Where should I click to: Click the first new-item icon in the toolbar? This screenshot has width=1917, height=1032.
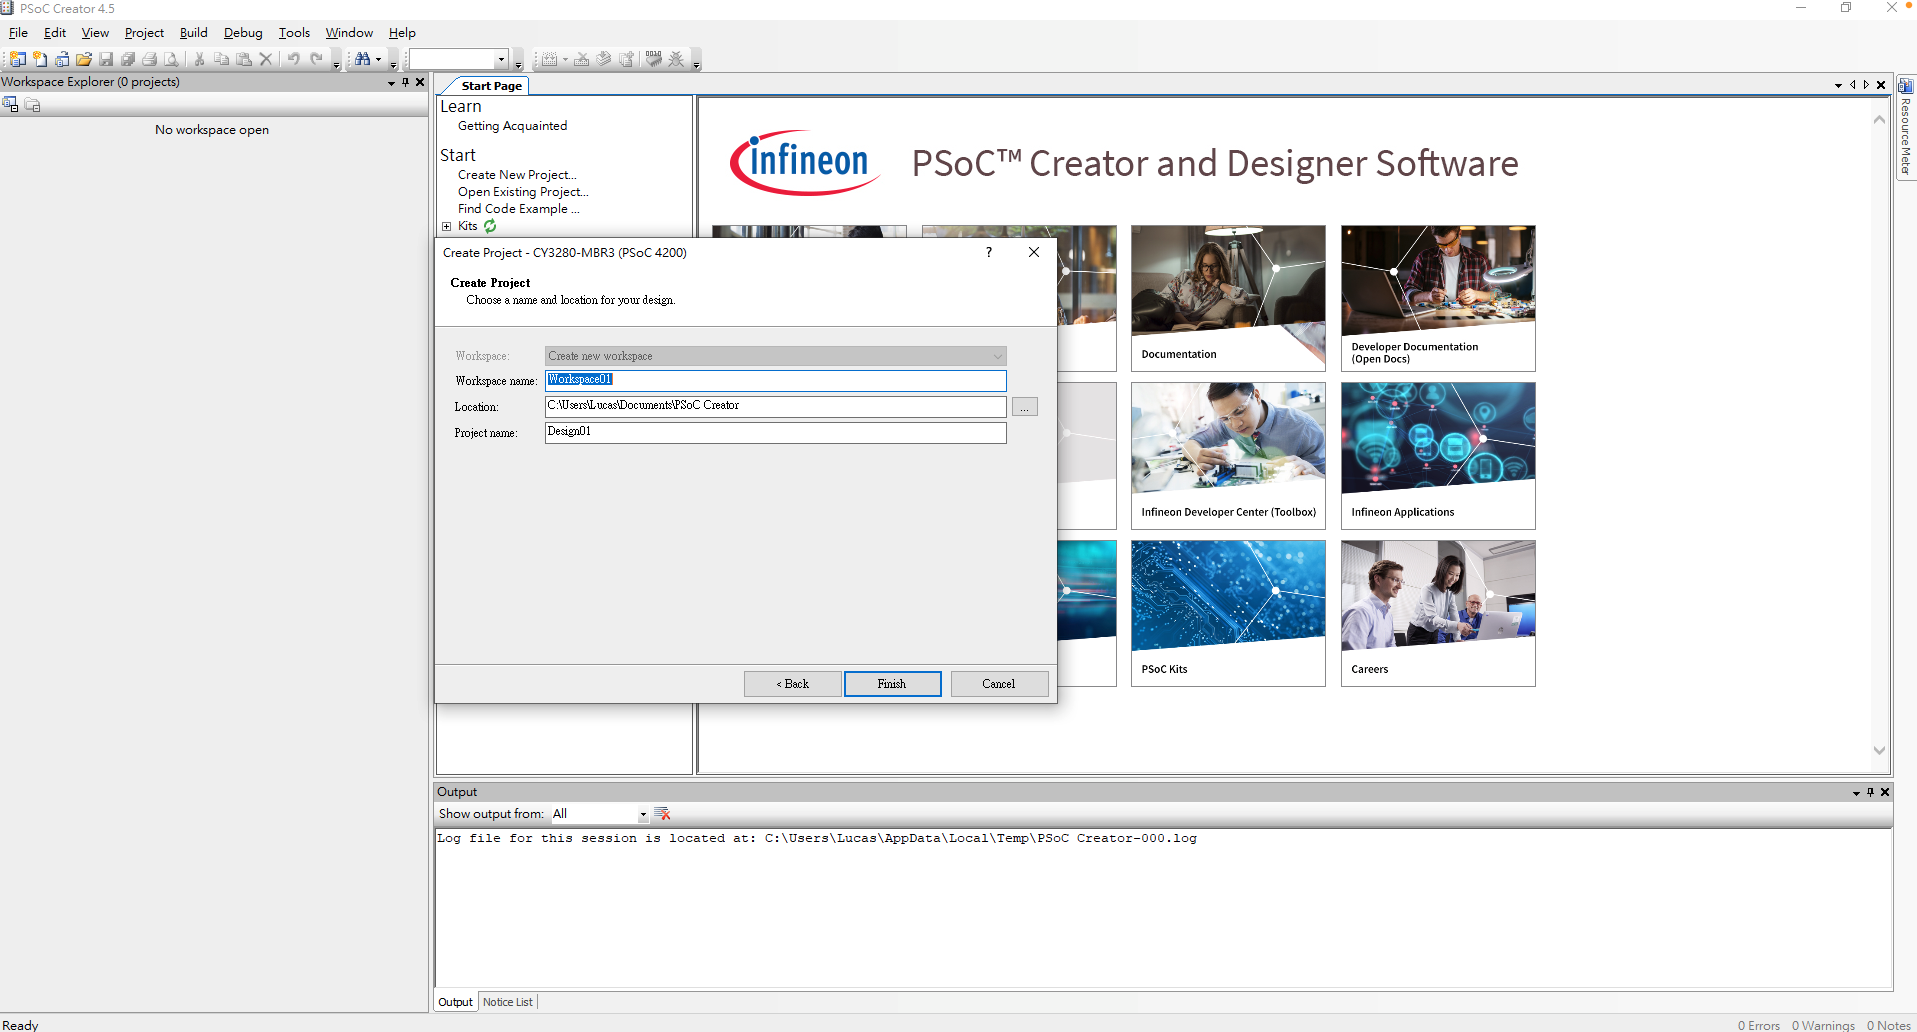tap(18, 60)
